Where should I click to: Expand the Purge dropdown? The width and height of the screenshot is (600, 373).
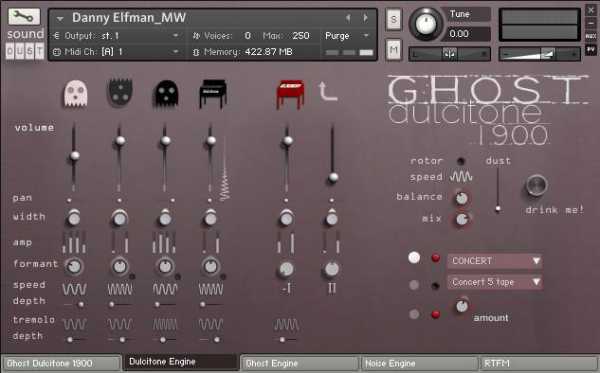point(347,36)
